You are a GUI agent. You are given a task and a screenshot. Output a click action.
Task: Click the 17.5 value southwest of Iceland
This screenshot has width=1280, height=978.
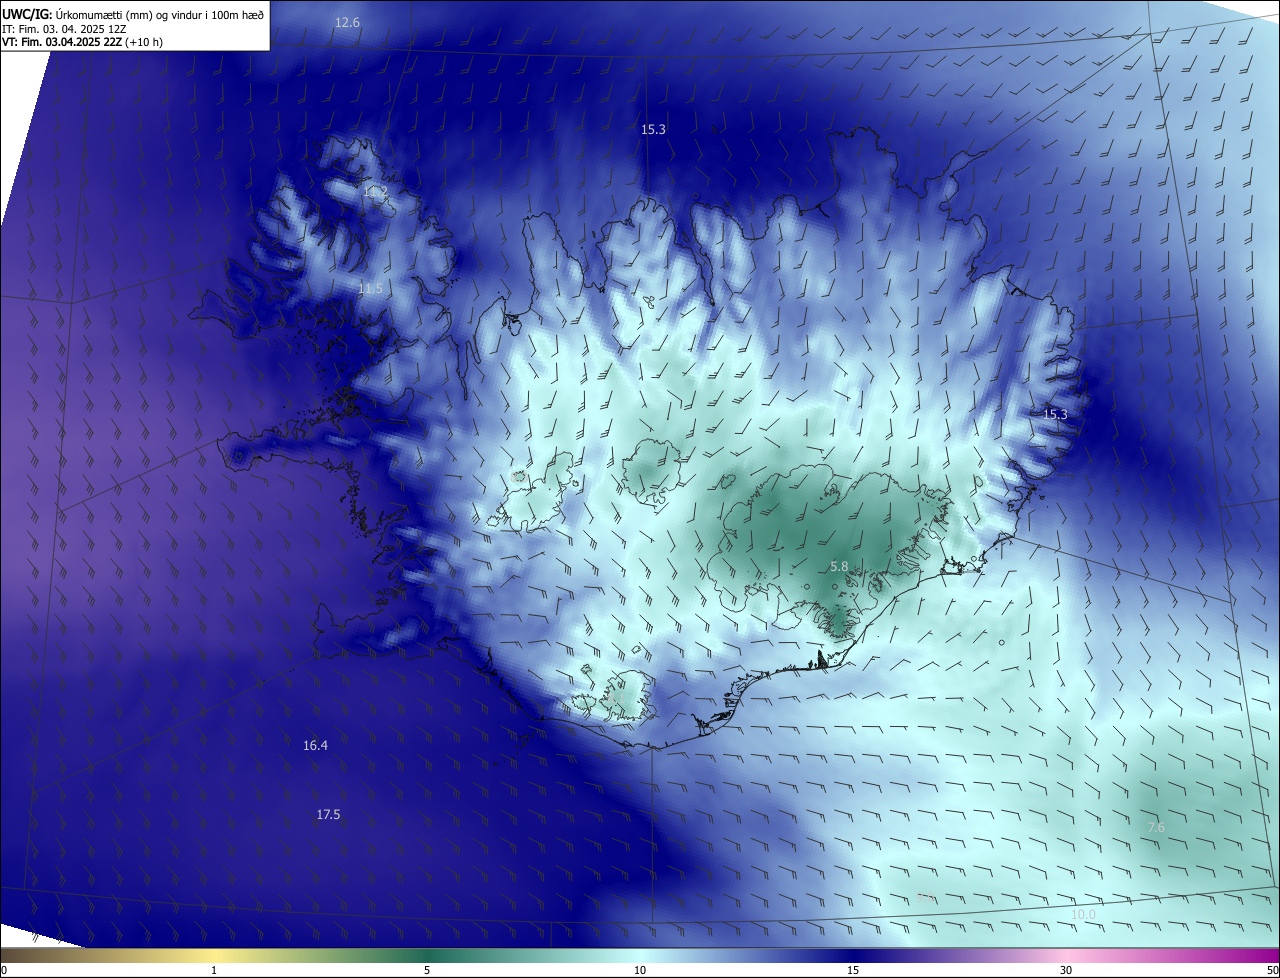tap(328, 815)
